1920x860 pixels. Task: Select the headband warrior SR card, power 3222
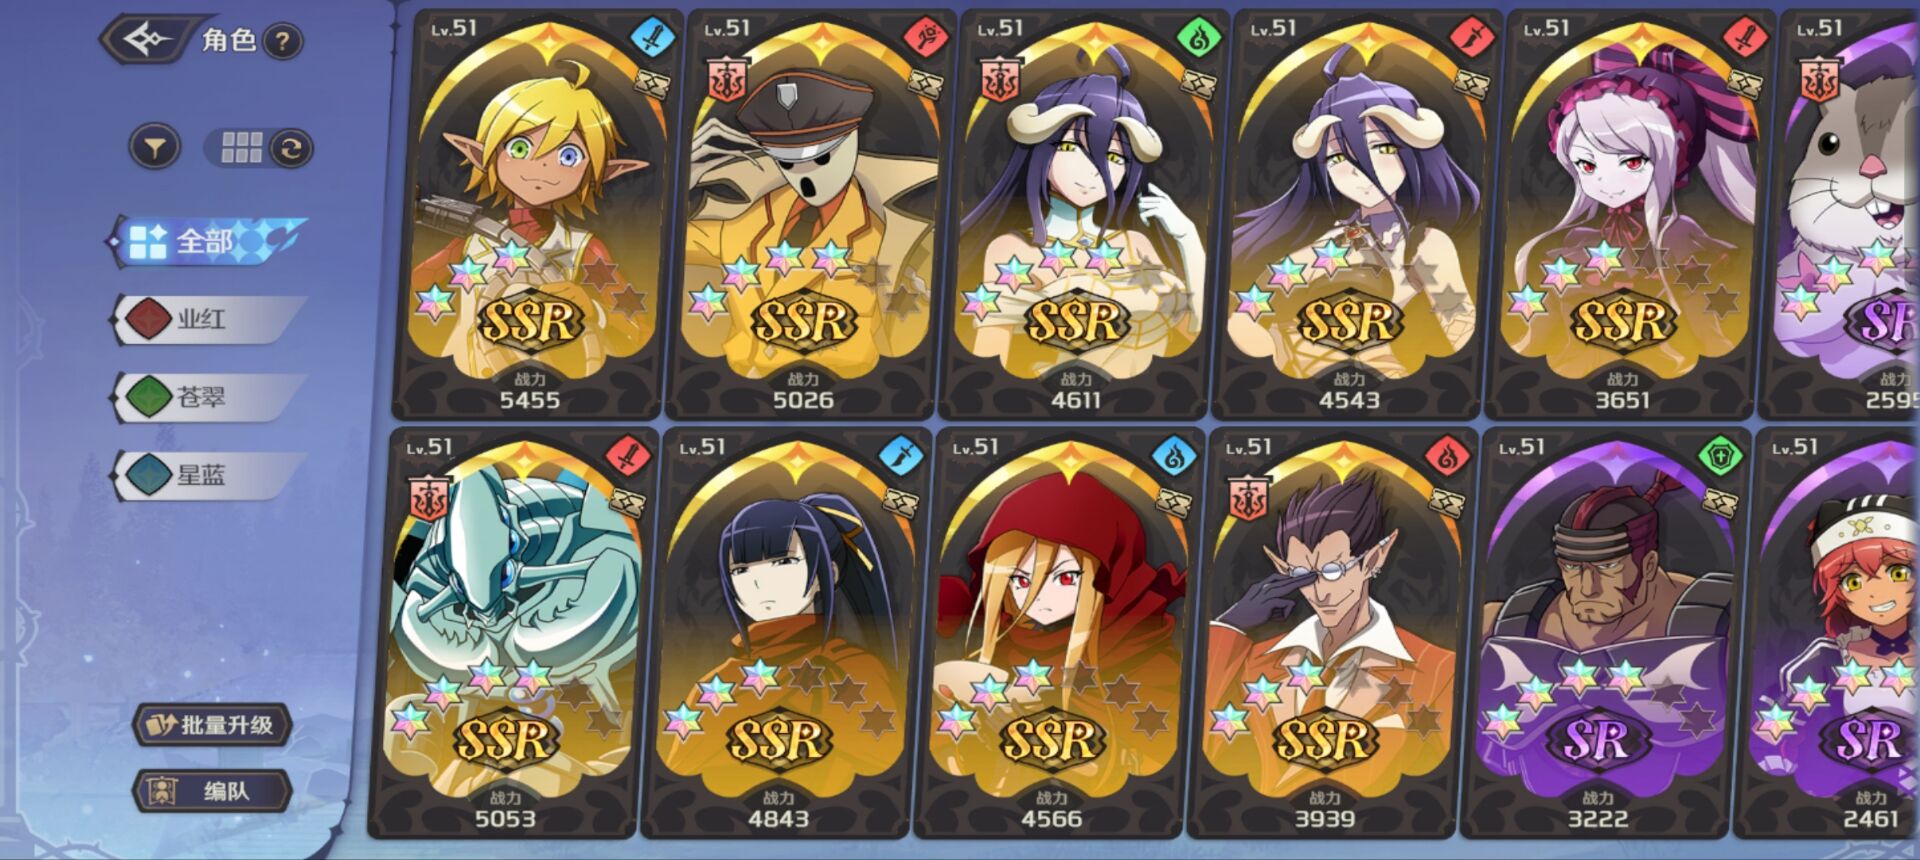(x=1598, y=634)
